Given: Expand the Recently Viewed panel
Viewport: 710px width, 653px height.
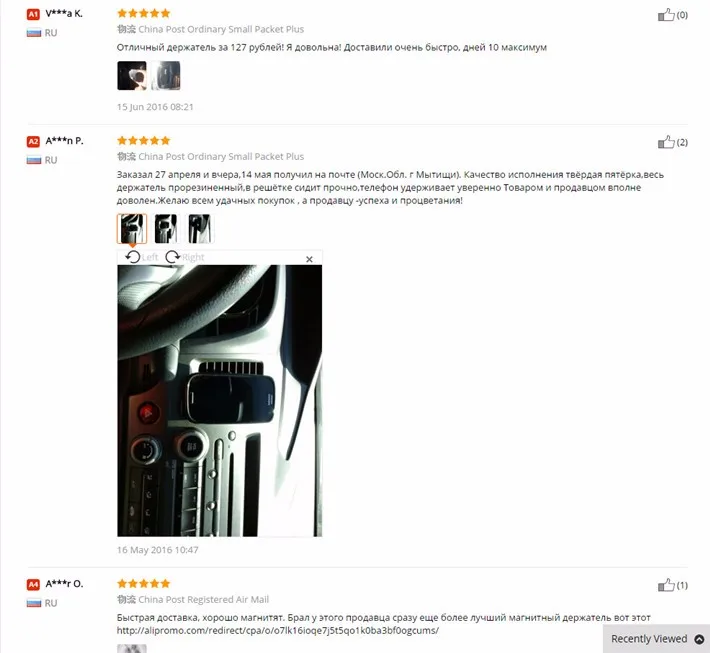Looking at the screenshot, I should coord(657,639).
